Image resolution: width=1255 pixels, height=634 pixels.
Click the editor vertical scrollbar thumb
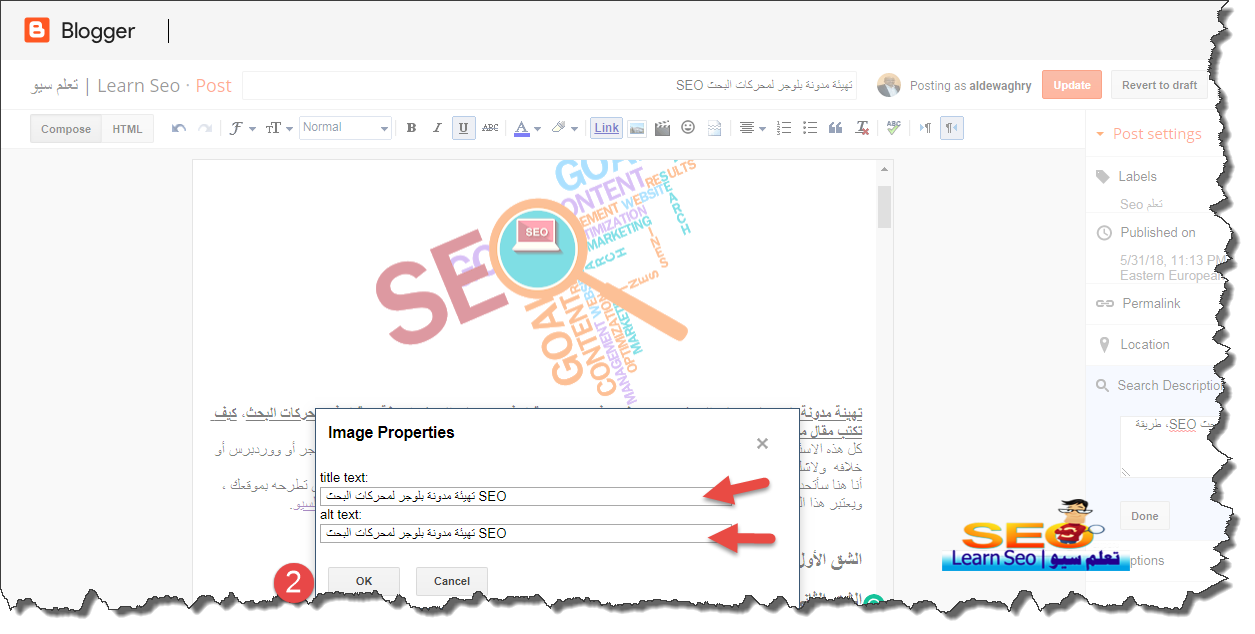[884, 207]
